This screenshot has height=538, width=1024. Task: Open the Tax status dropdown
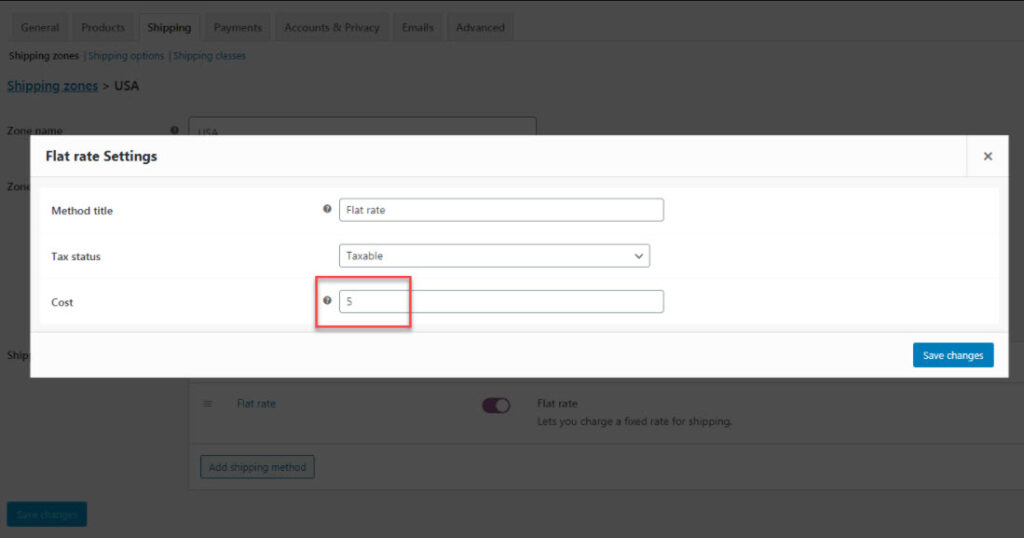click(494, 256)
